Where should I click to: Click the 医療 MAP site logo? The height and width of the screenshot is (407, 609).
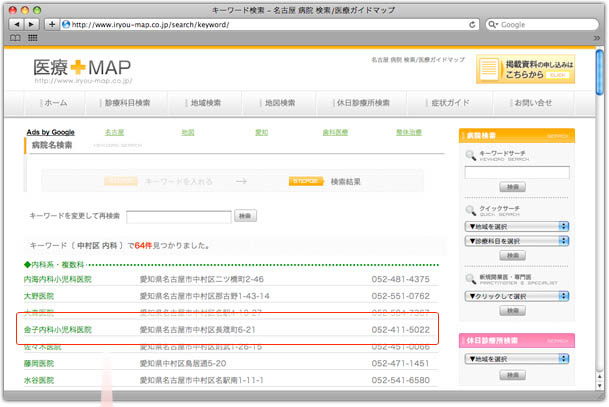click(82, 71)
